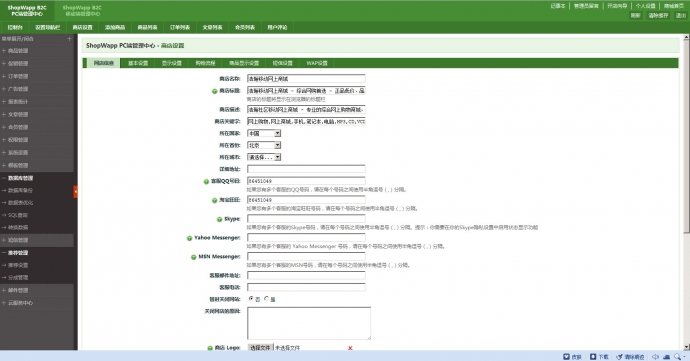The image size is (690, 361).
Task: Click the 关闭网店的原因 text area
Action: [x=309, y=323]
